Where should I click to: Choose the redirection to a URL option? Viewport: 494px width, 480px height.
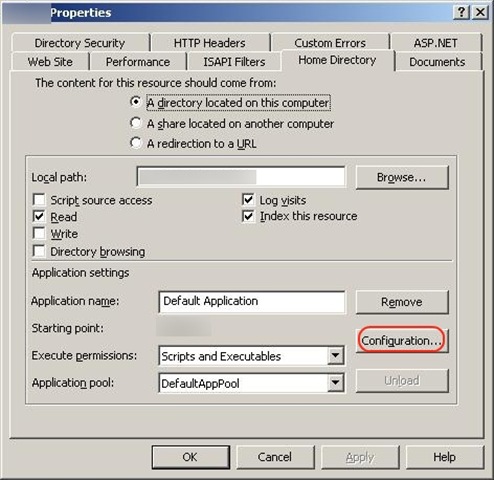[x=136, y=143]
